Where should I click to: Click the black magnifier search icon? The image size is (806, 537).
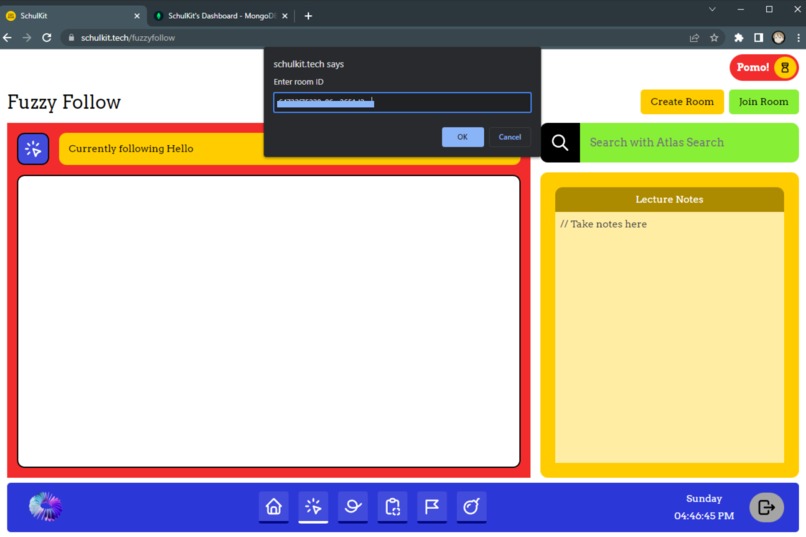pyautogui.click(x=560, y=142)
